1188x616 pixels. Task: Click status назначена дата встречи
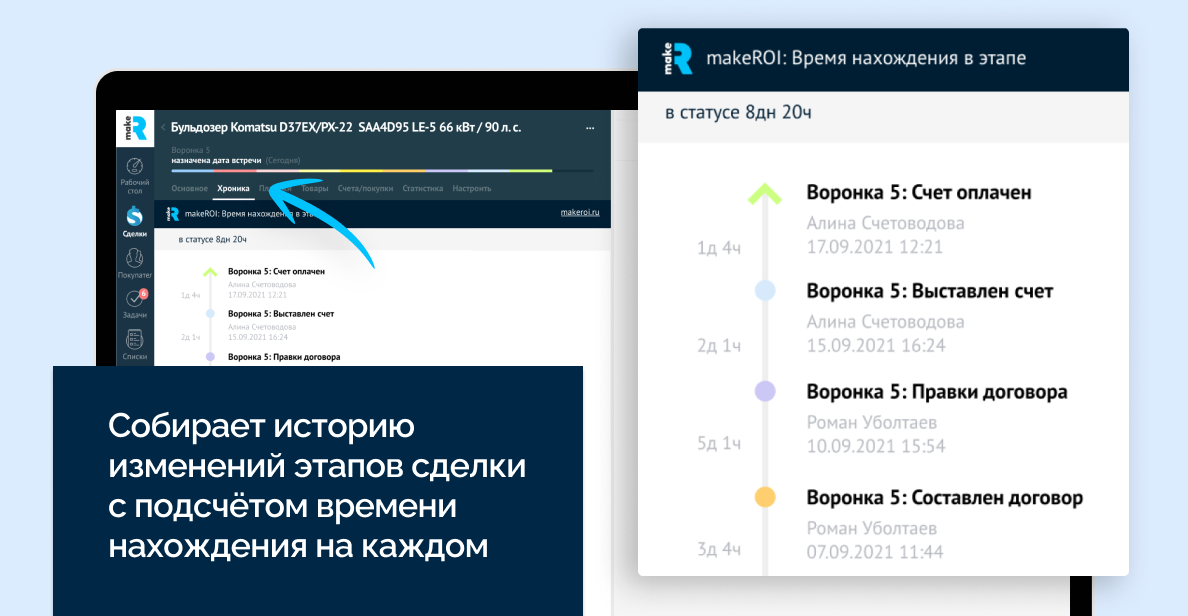click(x=216, y=161)
